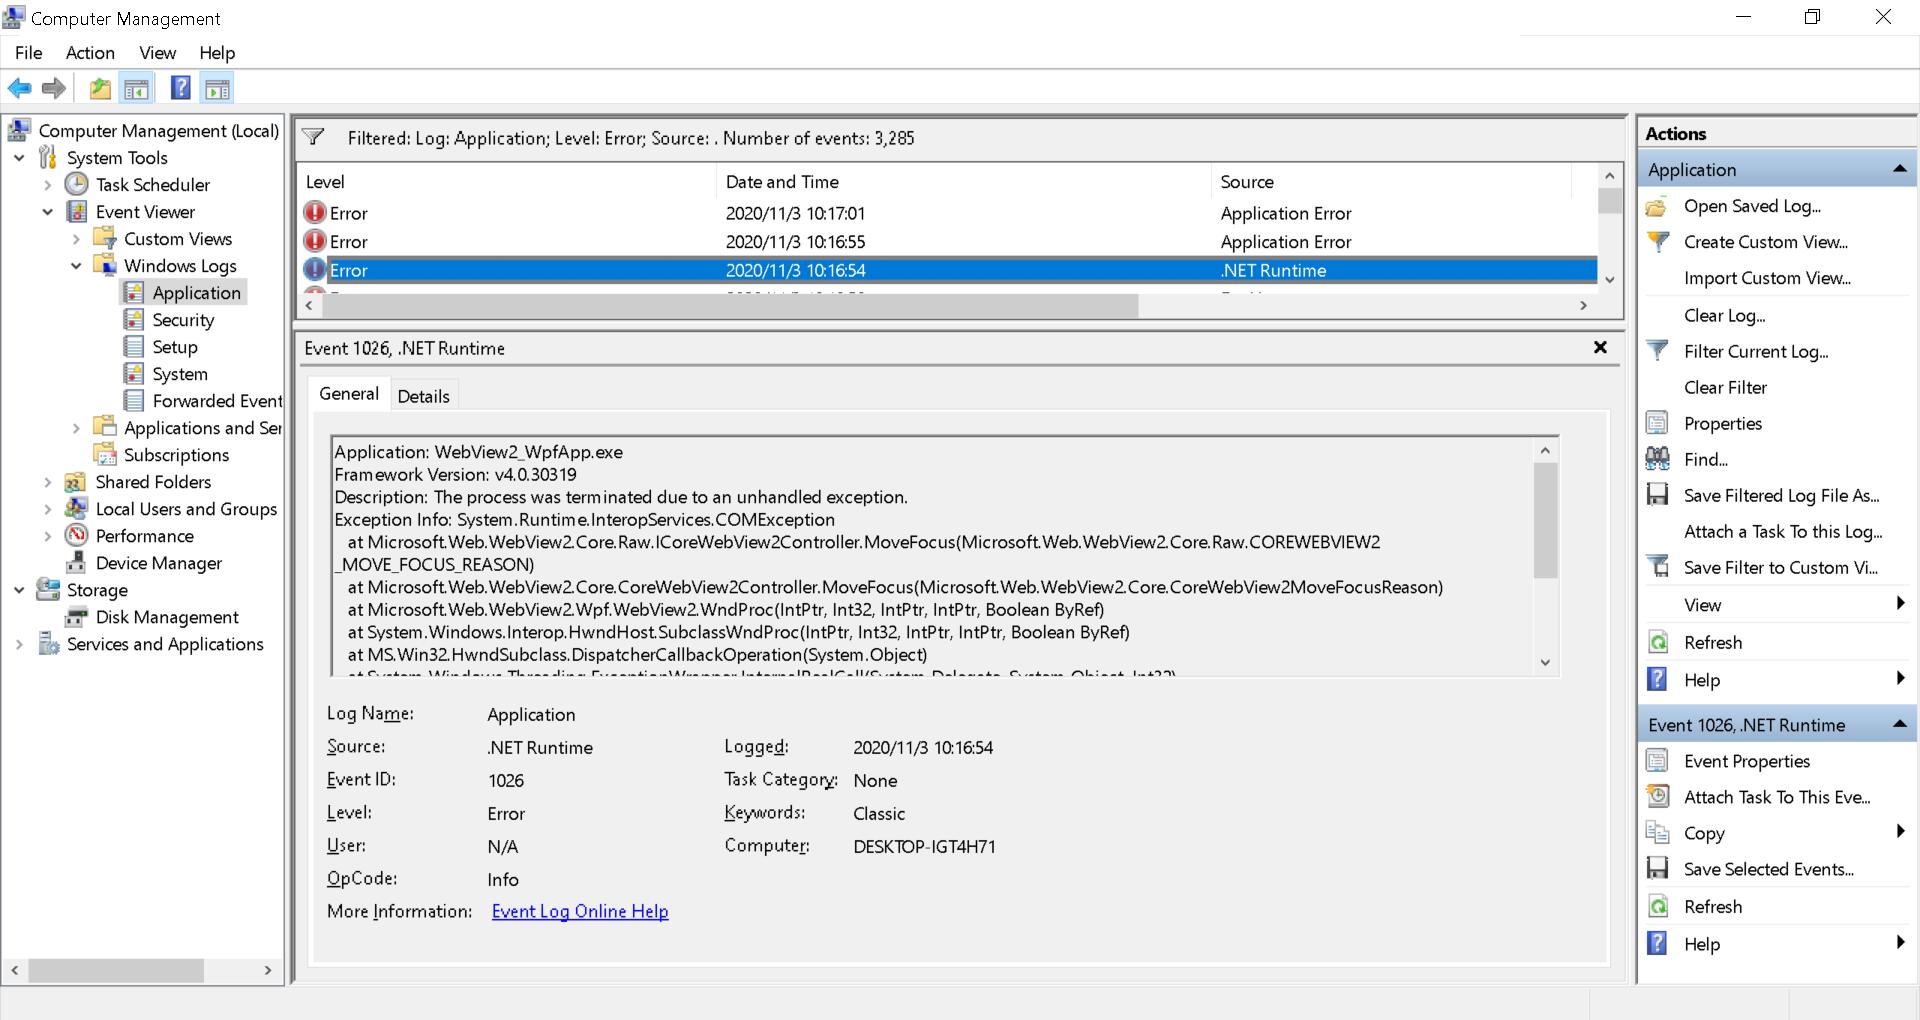Switch to the Details tab
This screenshot has width=1920, height=1020.
tap(424, 395)
